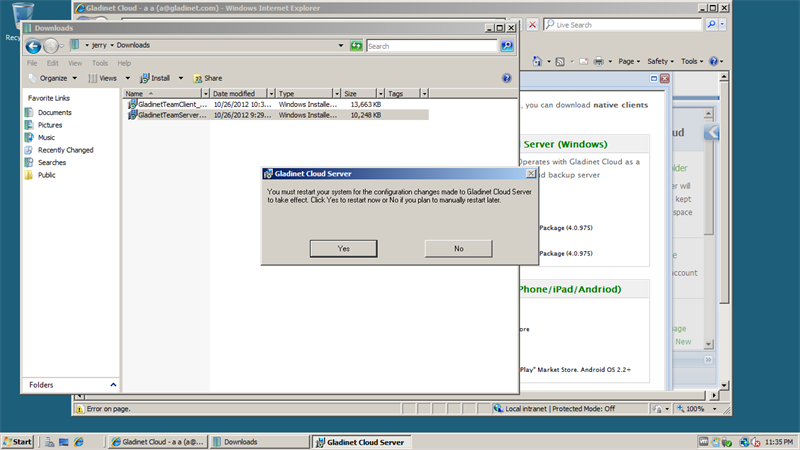The height and width of the screenshot is (450, 800).
Task: Launch Internet Explorer from quick launch
Action: coord(79,442)
